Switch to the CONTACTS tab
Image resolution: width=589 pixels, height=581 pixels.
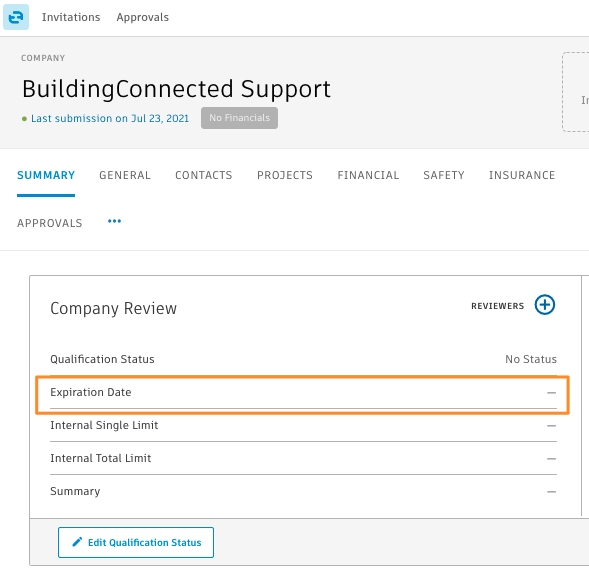[x=204, y=175]
